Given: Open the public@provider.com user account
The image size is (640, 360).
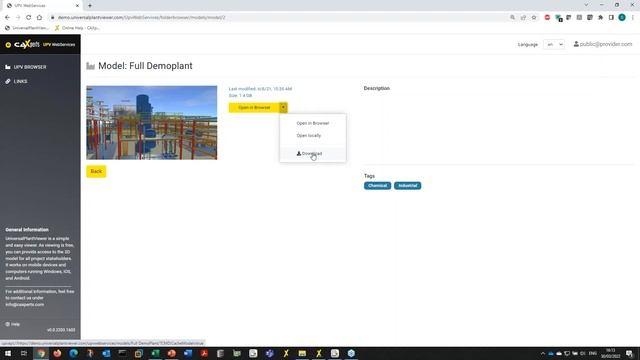Looking at the screenshot, I should pos(603,44).
